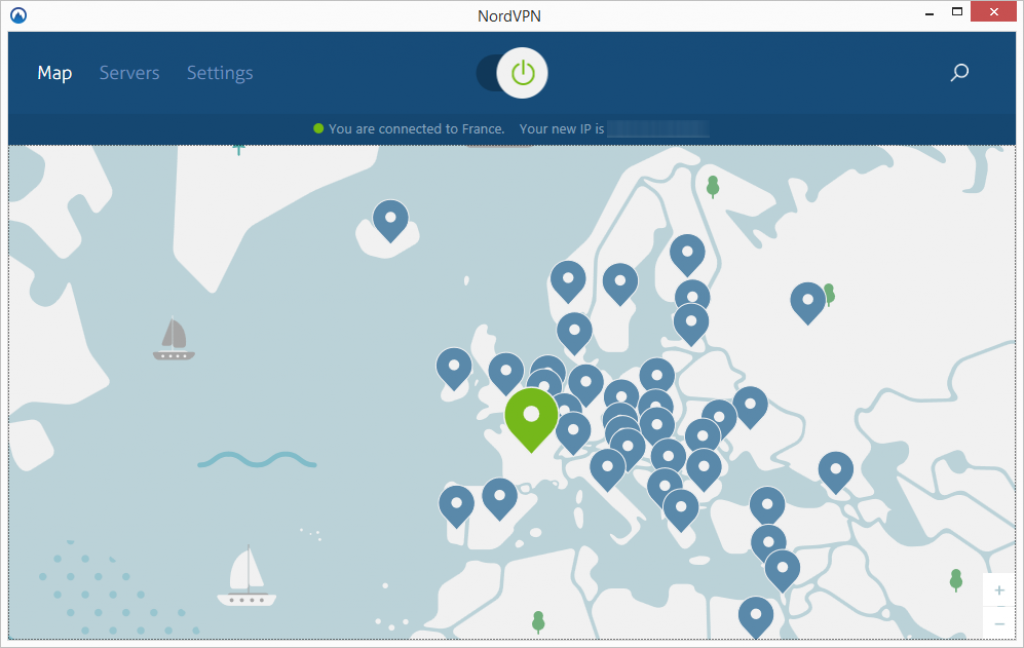Open the search magnifier icon

(x=959, y=73)
